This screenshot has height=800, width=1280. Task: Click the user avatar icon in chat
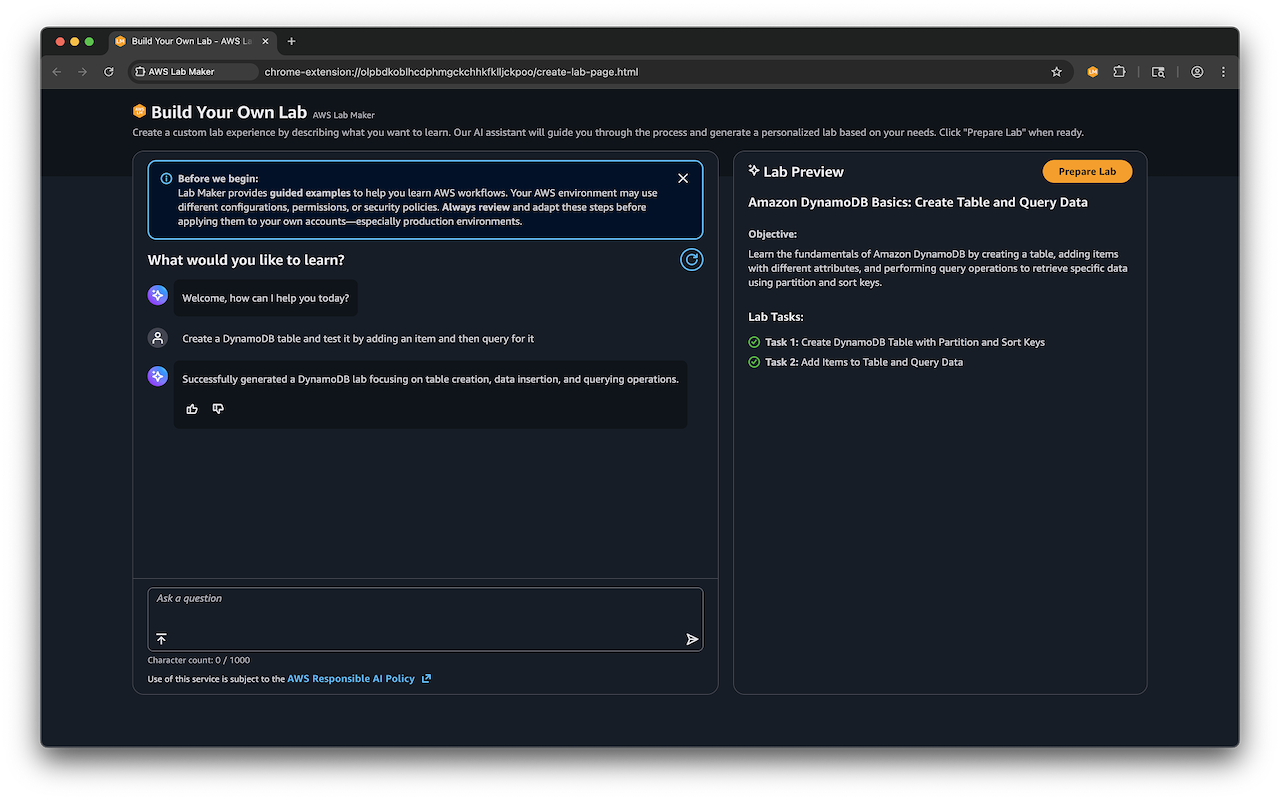pos(157,338)
